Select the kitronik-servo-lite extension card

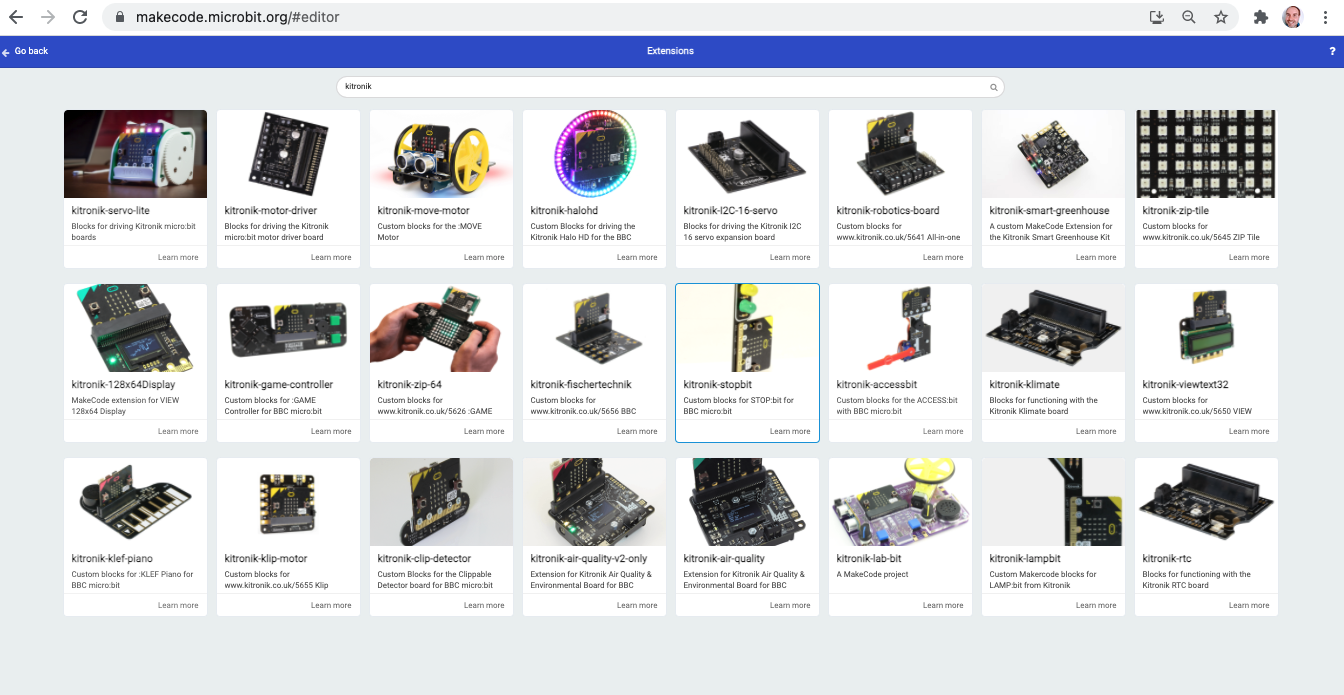click(135, 185)
